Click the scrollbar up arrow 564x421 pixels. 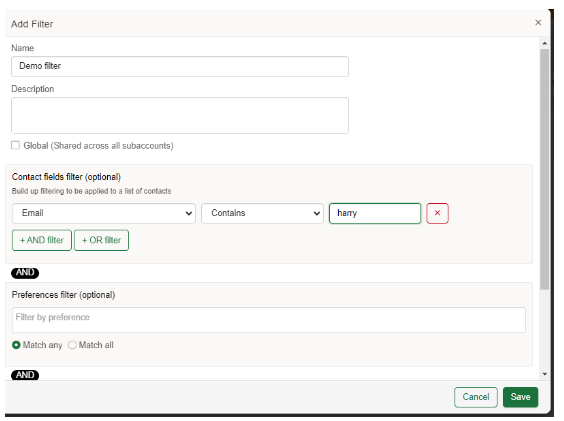545,43
